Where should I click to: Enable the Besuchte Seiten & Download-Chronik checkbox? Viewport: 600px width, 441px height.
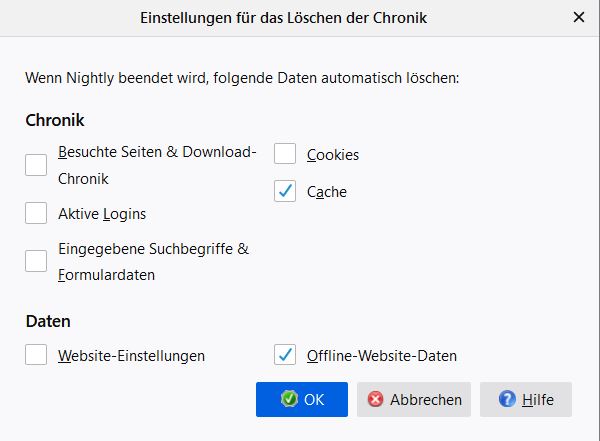pyautogui.click(x=36, y=165)
